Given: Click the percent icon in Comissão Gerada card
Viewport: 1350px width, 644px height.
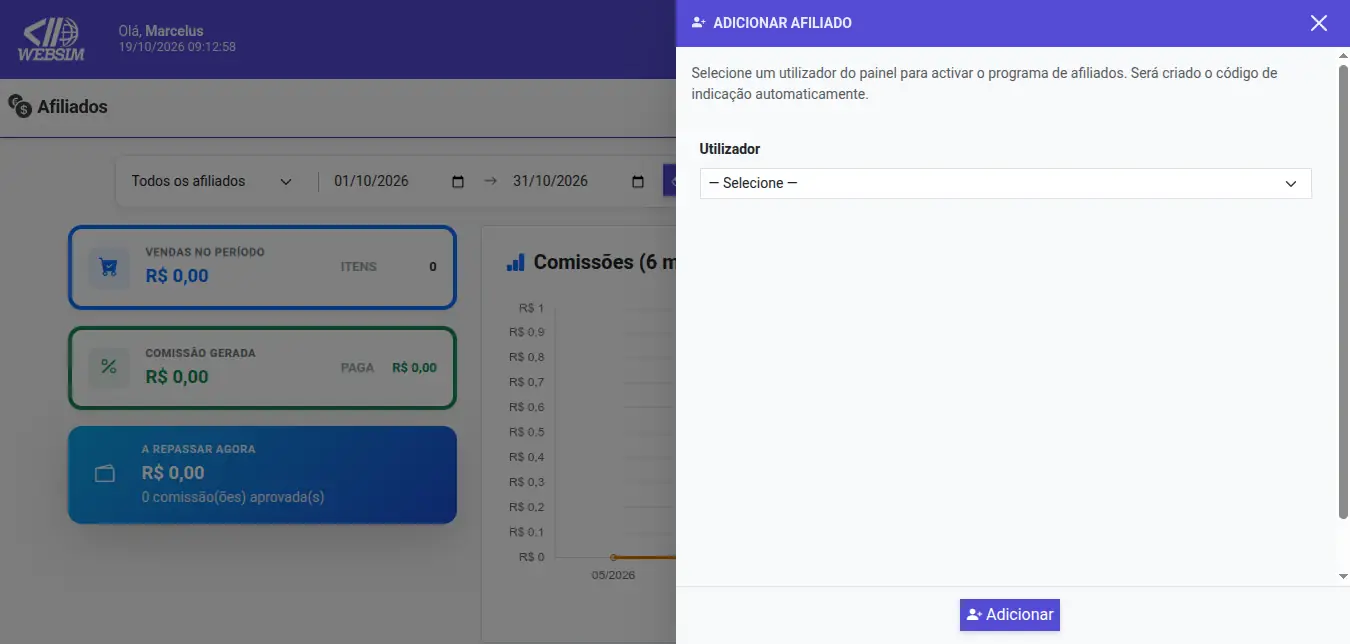Looking at the screenshot, I should [108, 367].
